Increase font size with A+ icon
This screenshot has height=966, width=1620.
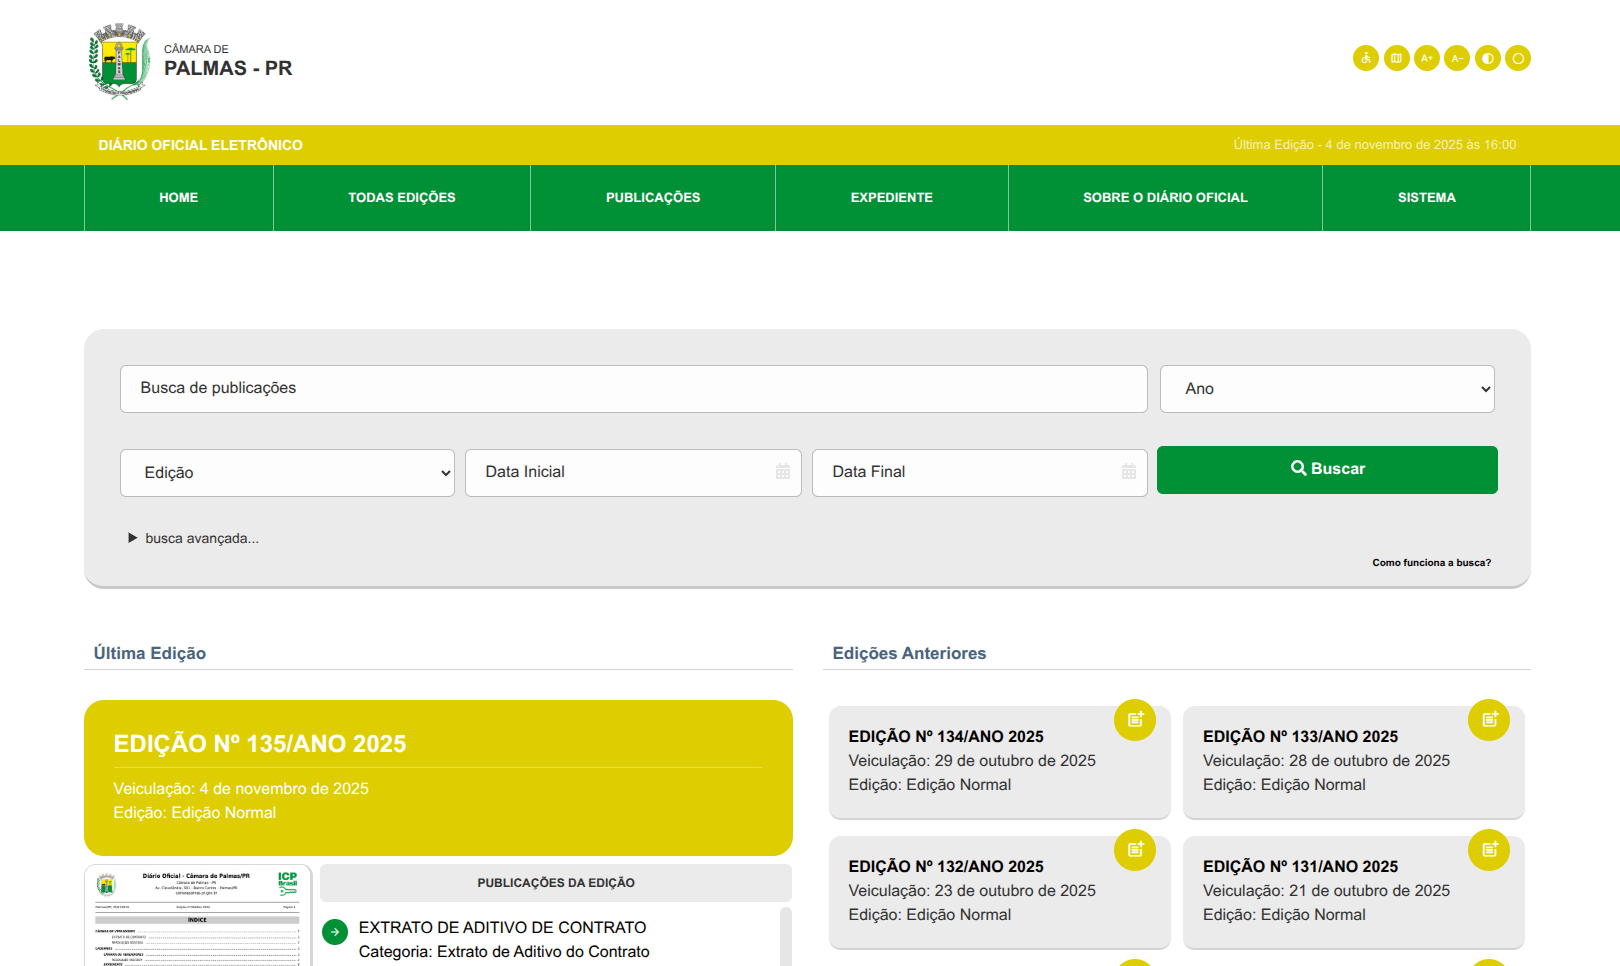tap(1427, 58)
